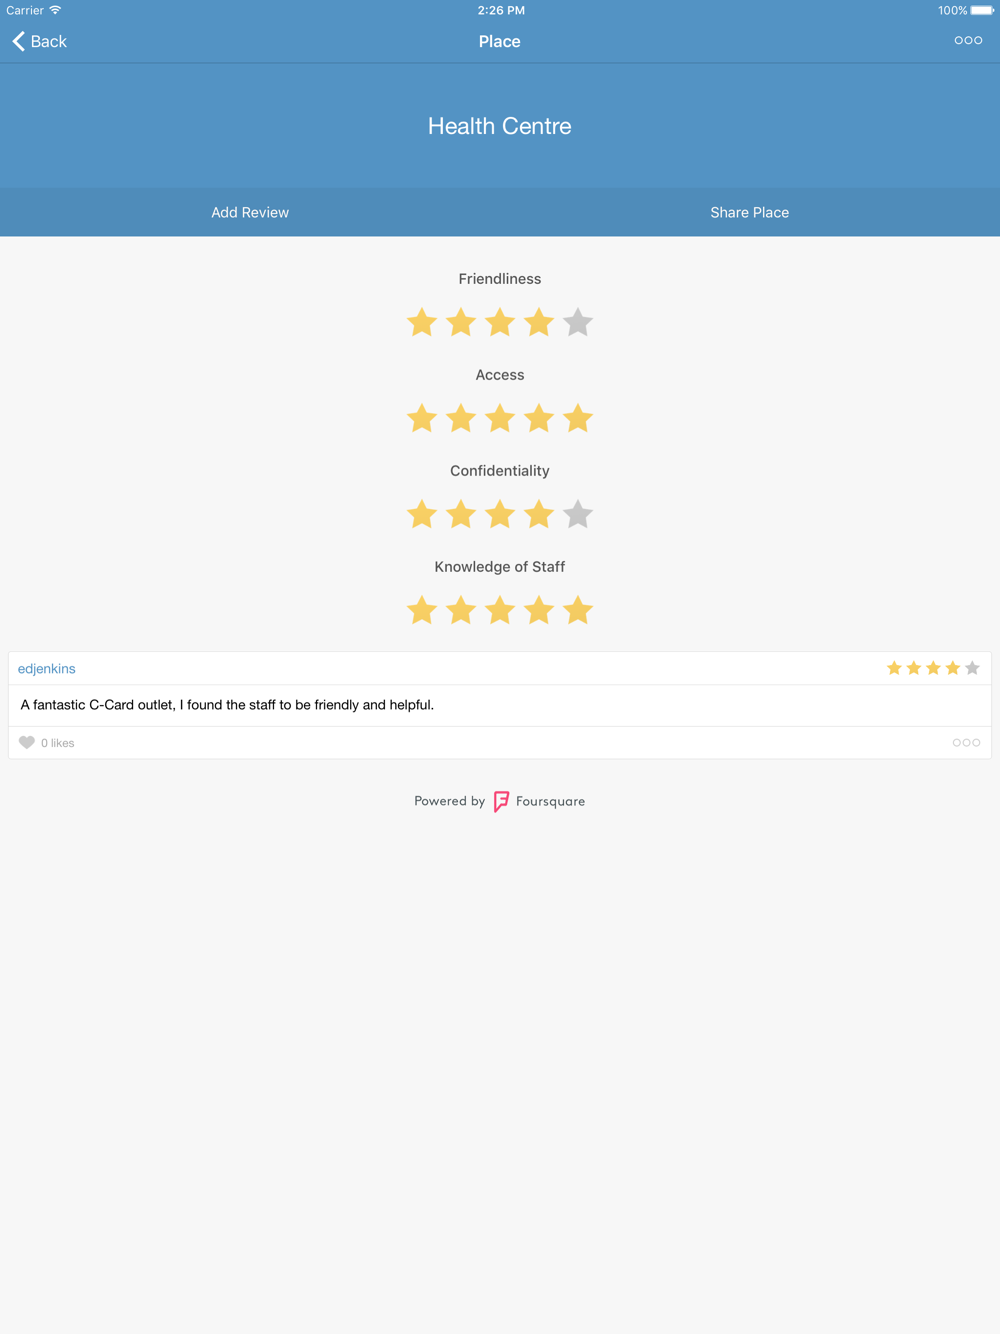Select the grey fifth star under Confidentiality
The height and width of the screenshot is (1334, 1000).
578,514
